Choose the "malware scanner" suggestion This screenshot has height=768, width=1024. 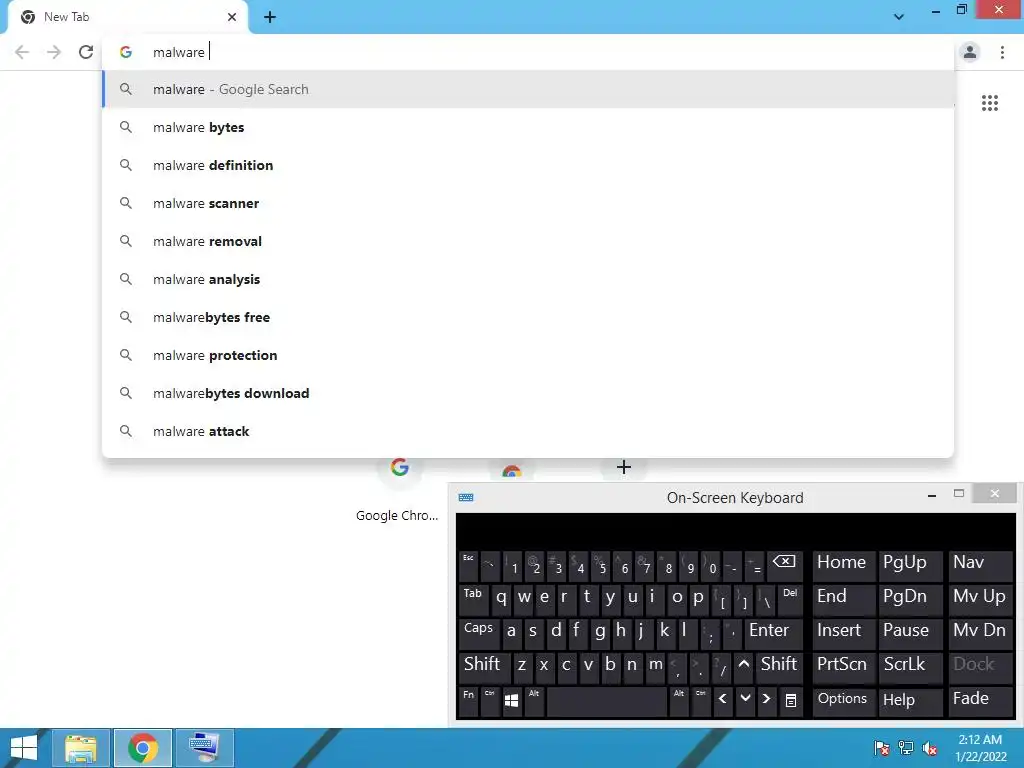[528, 203]
